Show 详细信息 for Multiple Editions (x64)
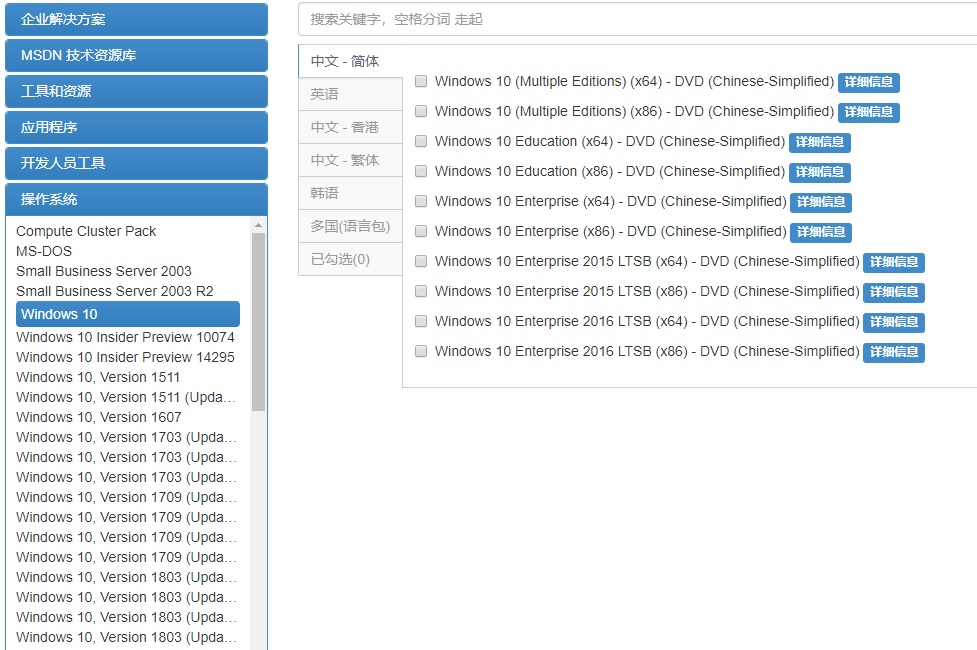977x650 pixels. coord(869,82)
